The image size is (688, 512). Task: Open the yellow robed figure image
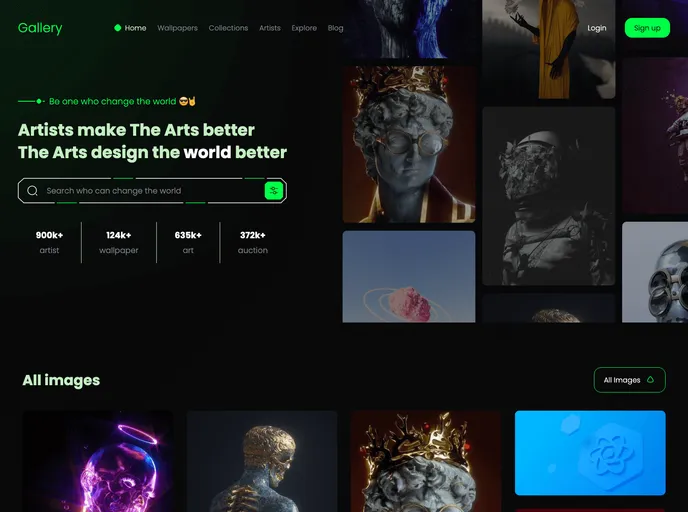pyautogui.click(x=548, y=49)
